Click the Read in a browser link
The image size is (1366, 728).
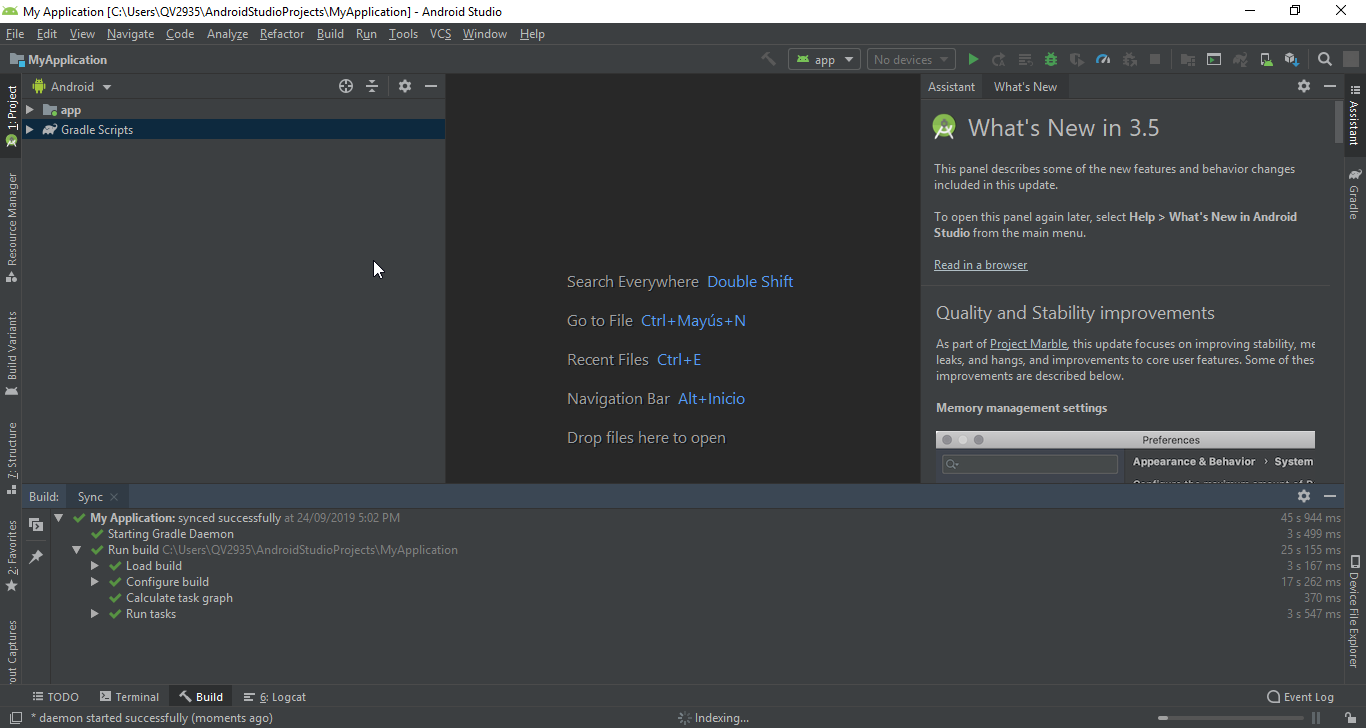(980, 265)
